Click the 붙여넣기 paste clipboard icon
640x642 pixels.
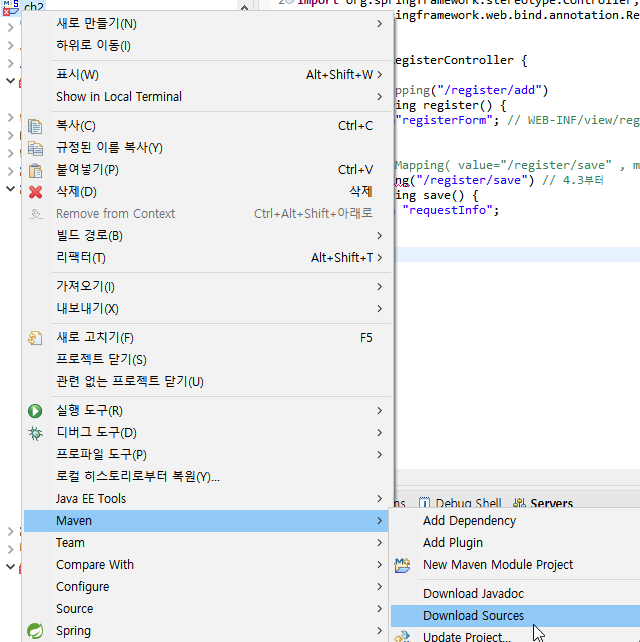(x=35, y=170)
